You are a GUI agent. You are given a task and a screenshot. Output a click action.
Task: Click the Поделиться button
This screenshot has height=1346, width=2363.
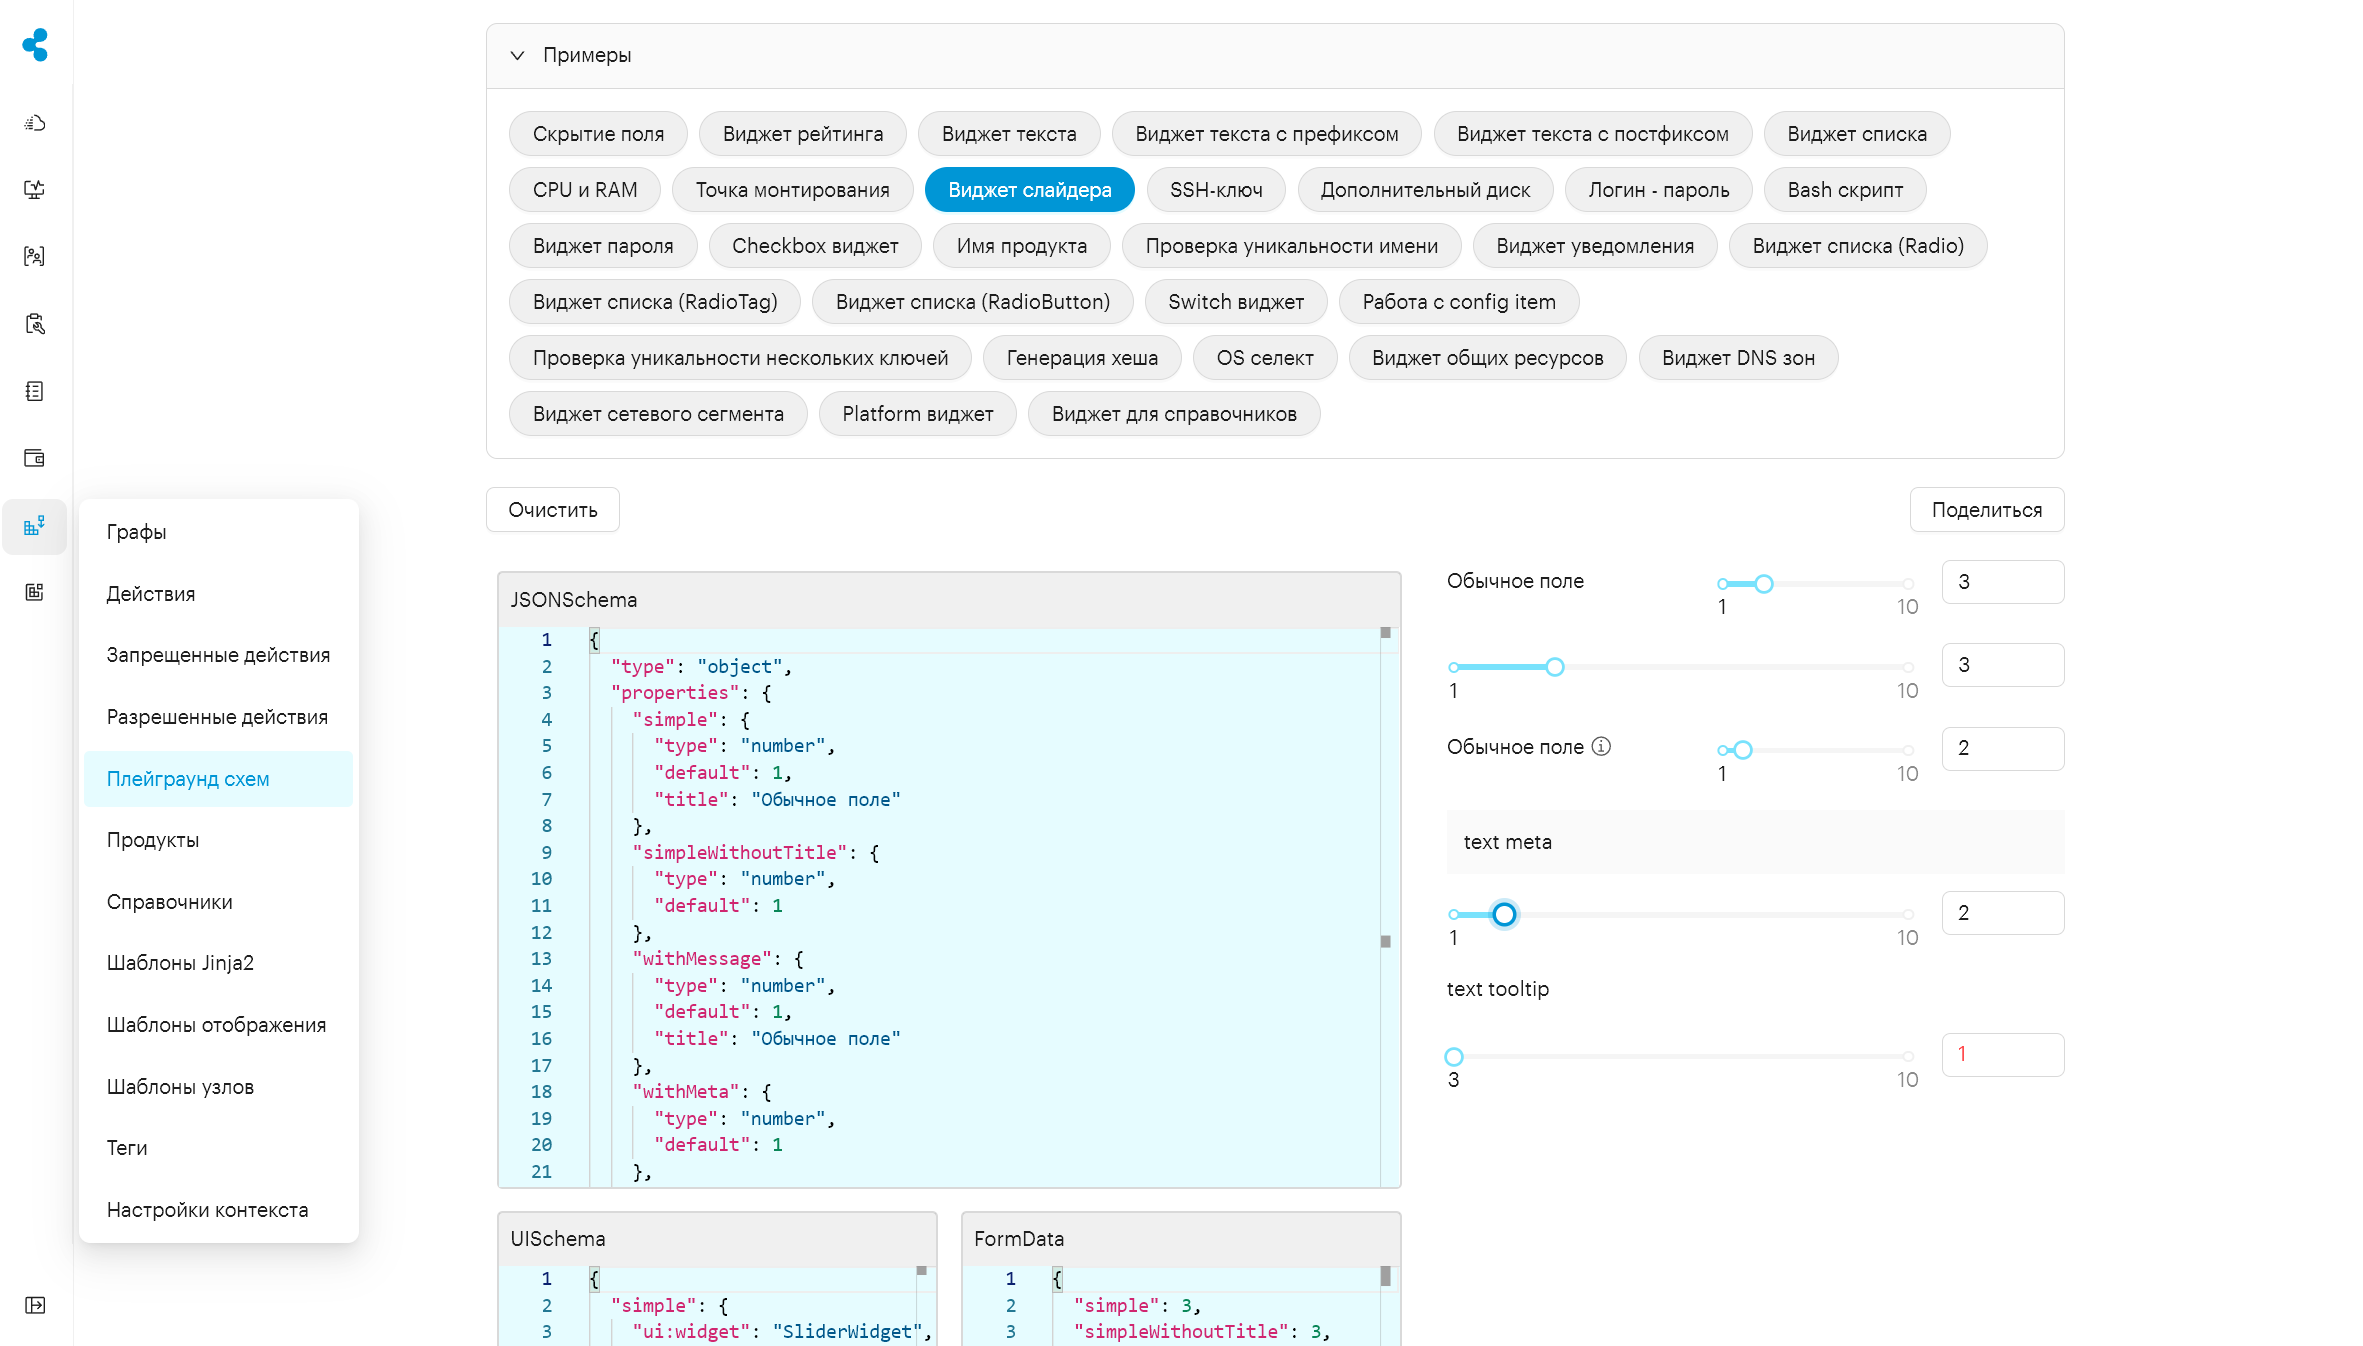pos(1986,510)
